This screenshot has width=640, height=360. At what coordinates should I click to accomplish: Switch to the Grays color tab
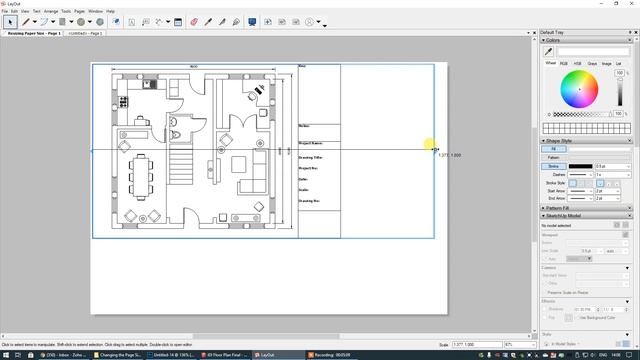(592, 64)
